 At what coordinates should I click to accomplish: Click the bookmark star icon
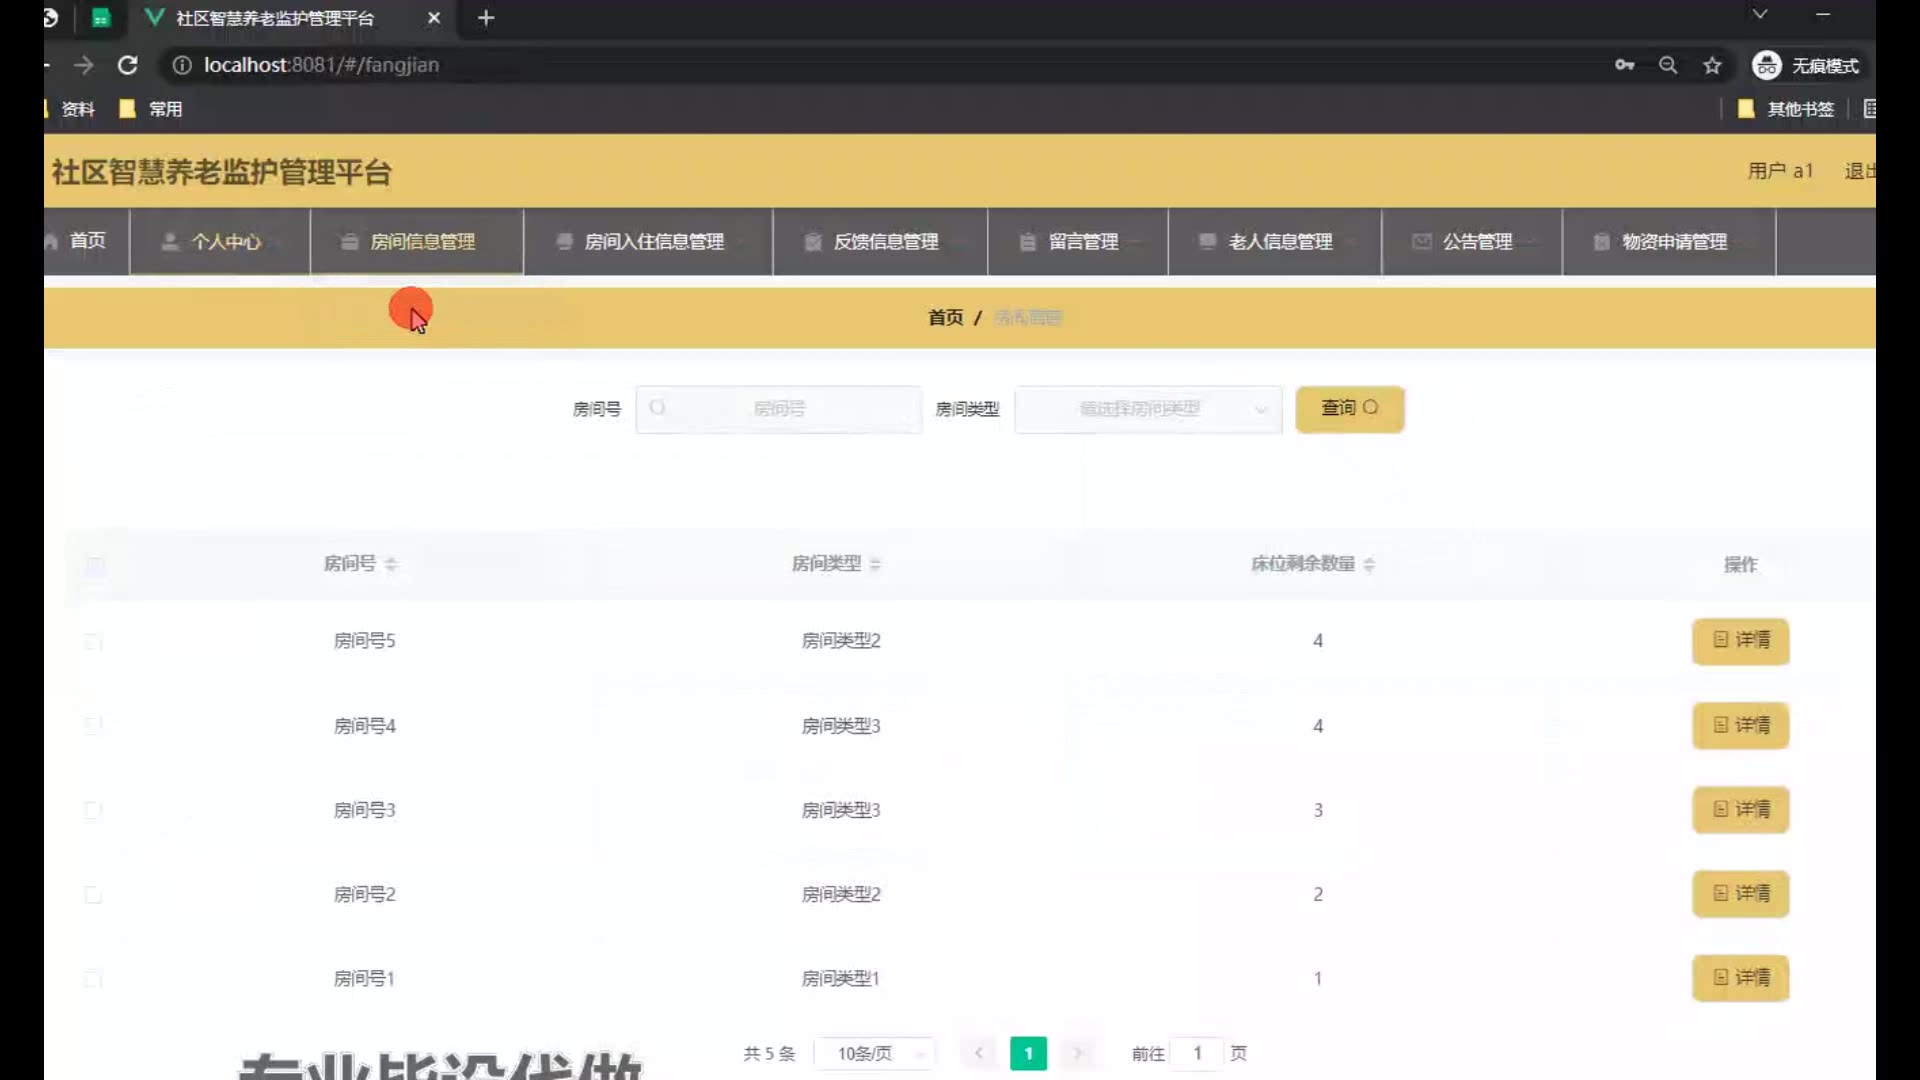1712,65
